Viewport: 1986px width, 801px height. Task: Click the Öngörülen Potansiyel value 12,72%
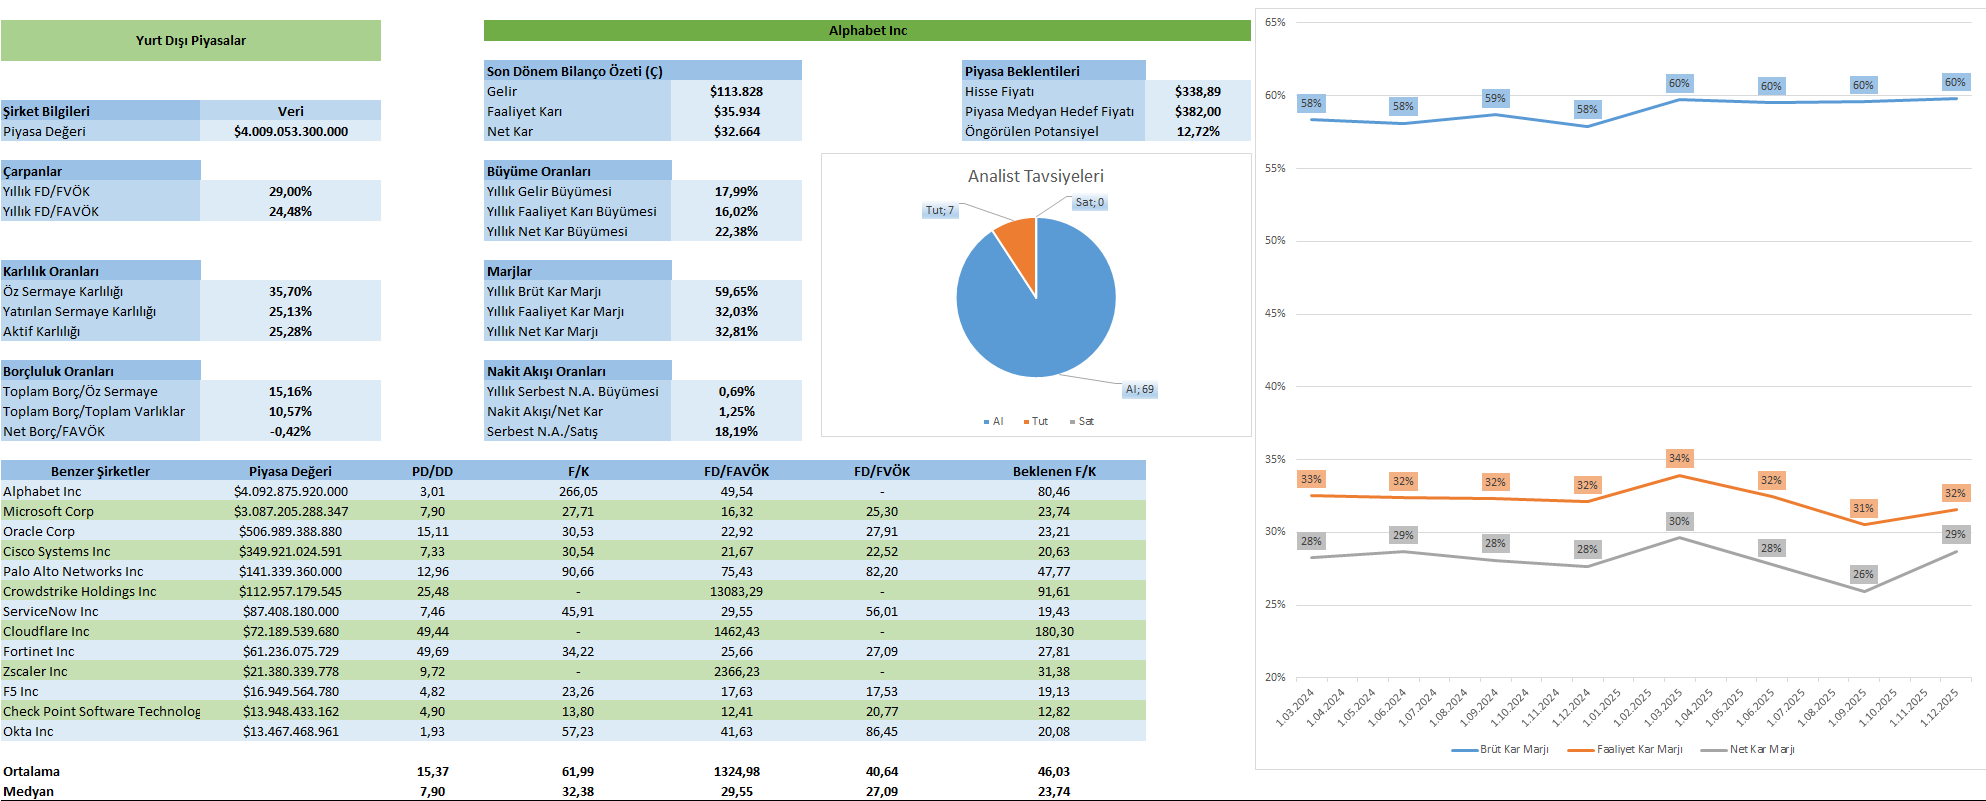1197,131
